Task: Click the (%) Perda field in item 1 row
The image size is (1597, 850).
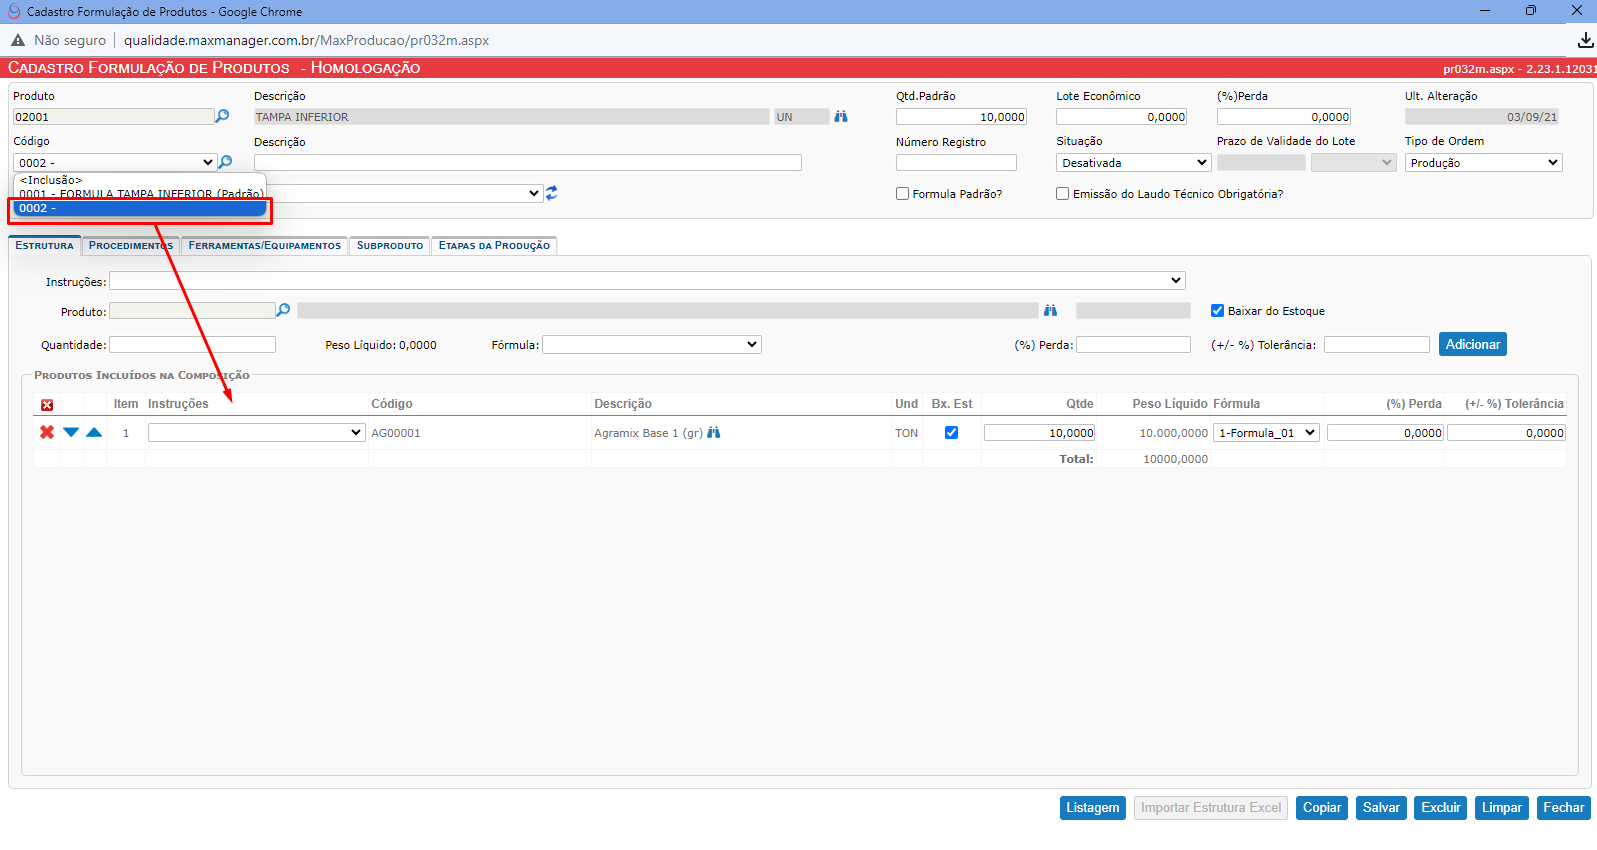Action: pos(1385,432)
